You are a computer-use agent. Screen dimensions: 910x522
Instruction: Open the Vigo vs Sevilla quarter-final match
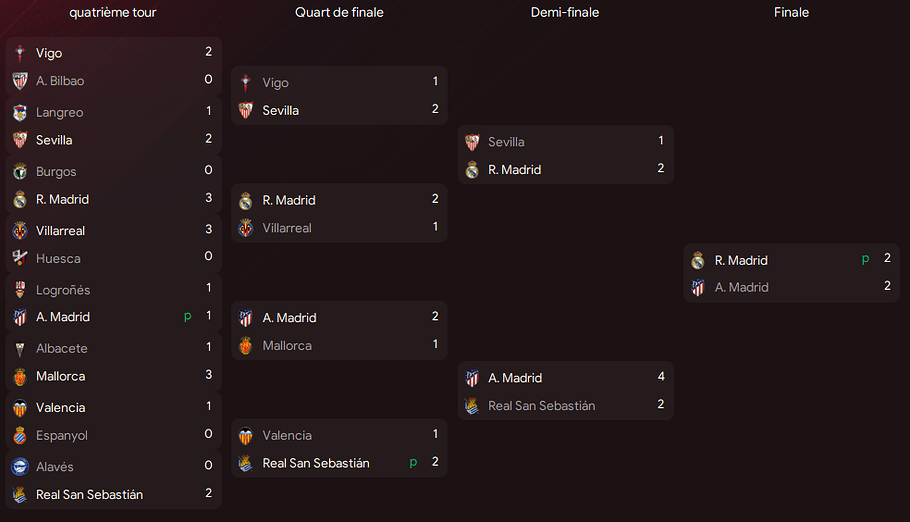[x=339, y=96]
